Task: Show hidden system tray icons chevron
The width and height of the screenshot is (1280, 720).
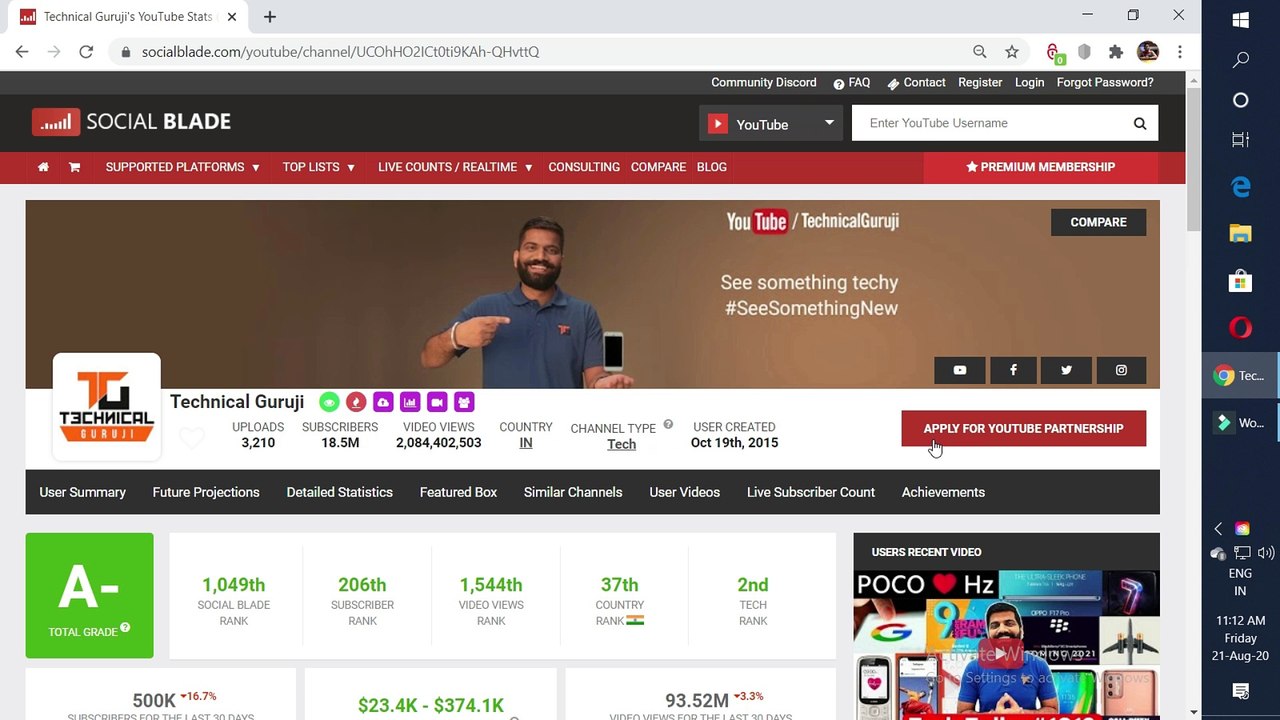Action: coord(1218,529)
